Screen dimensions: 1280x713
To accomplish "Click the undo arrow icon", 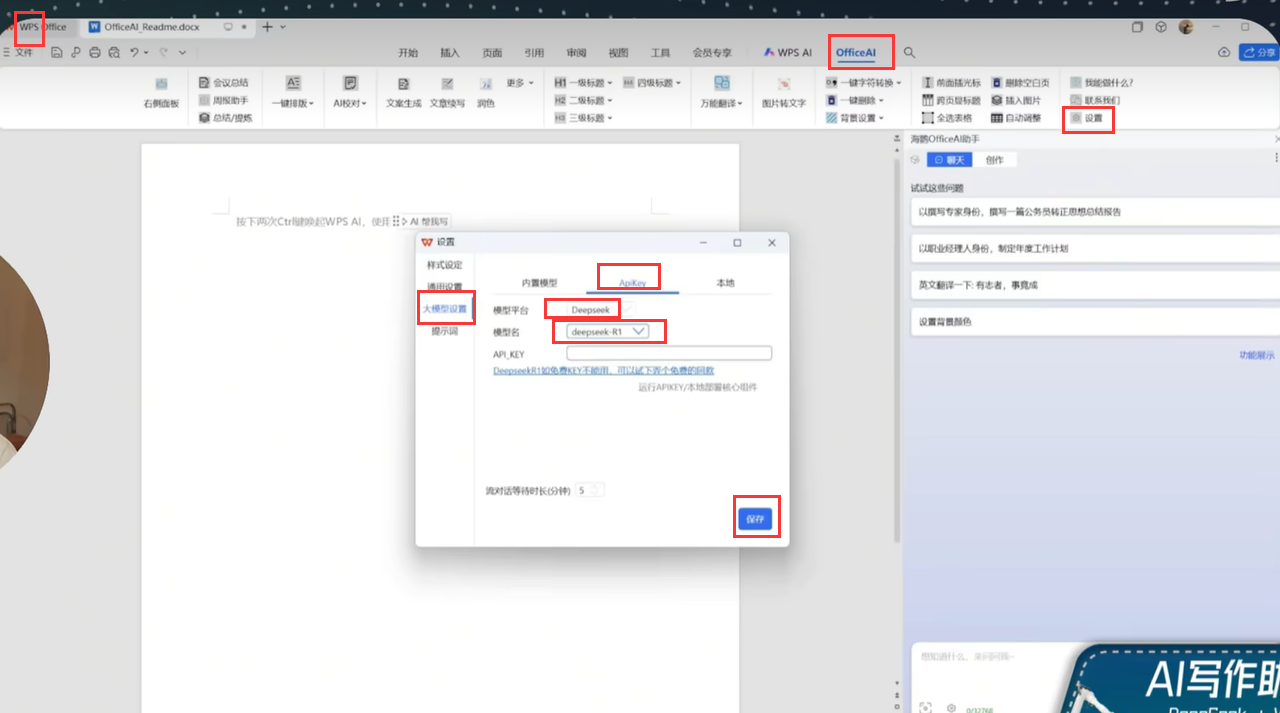I will (135, 52).
